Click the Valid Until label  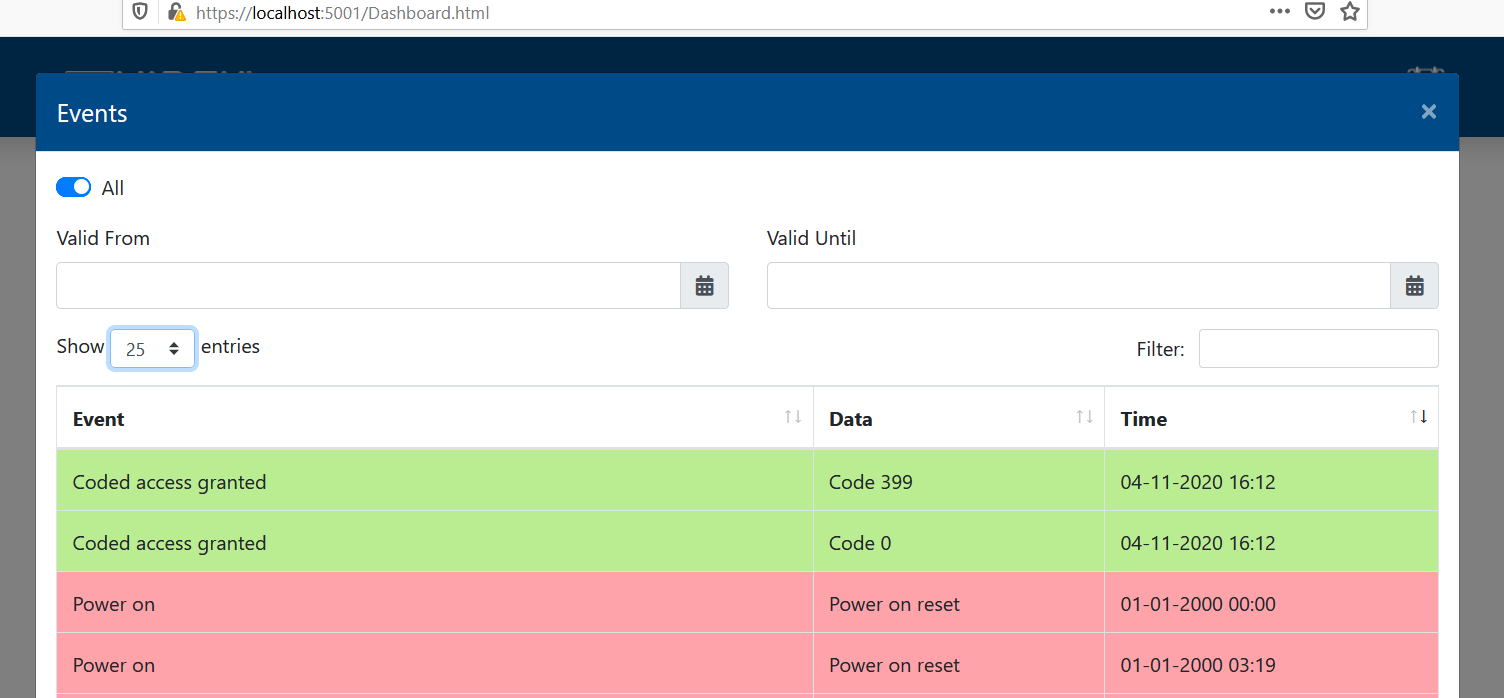click(x=811, y=238)
